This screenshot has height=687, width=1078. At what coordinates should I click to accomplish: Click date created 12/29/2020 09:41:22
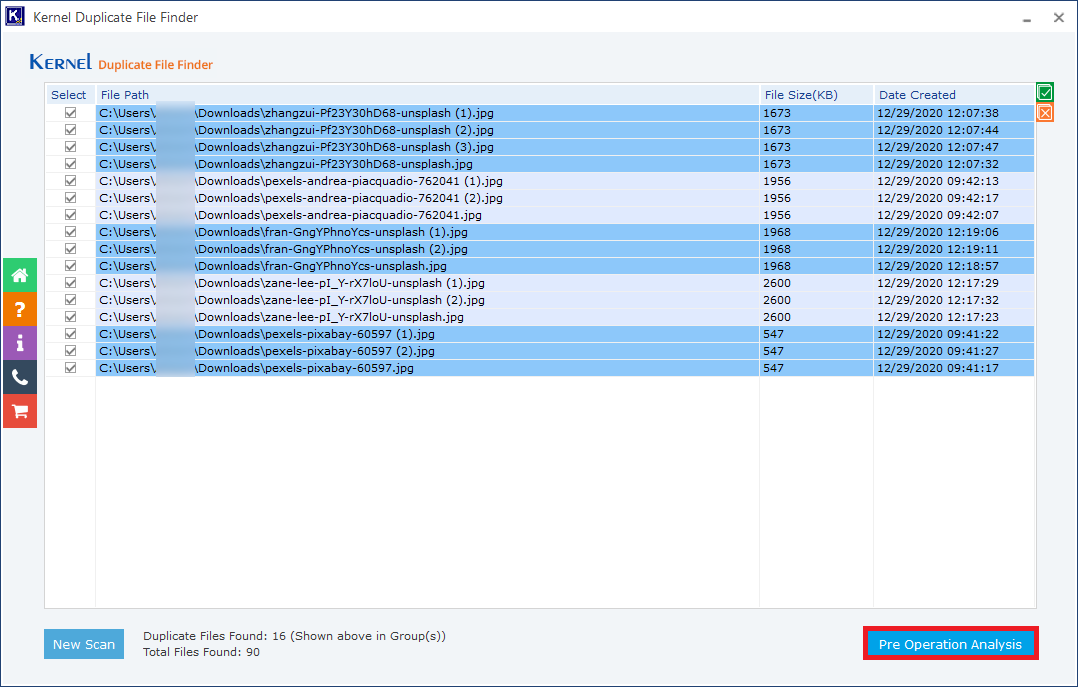[938, 334]
